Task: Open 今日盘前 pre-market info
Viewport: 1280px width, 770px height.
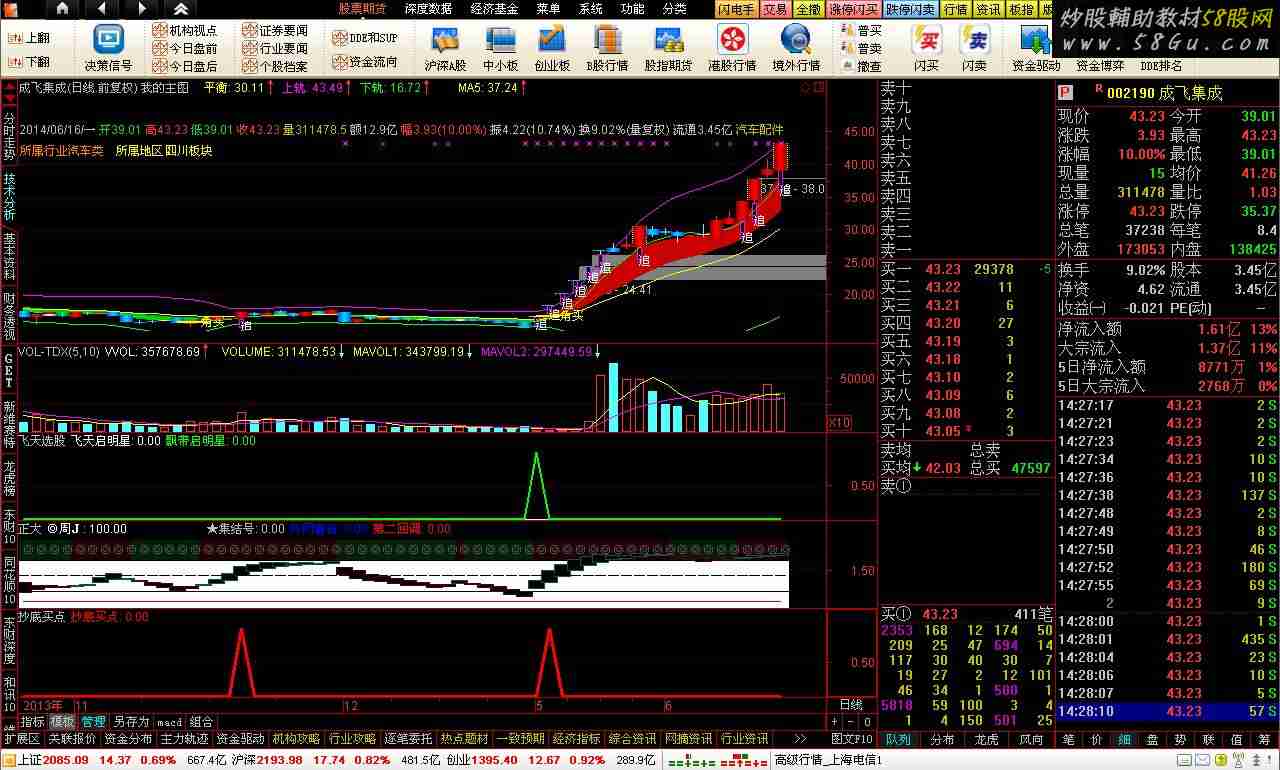Action: [185, 48]
